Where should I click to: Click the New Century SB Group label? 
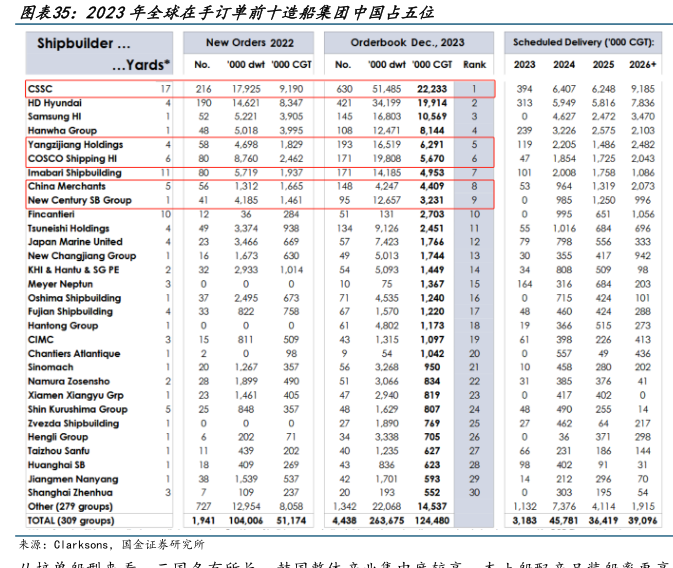click(79, 200)
